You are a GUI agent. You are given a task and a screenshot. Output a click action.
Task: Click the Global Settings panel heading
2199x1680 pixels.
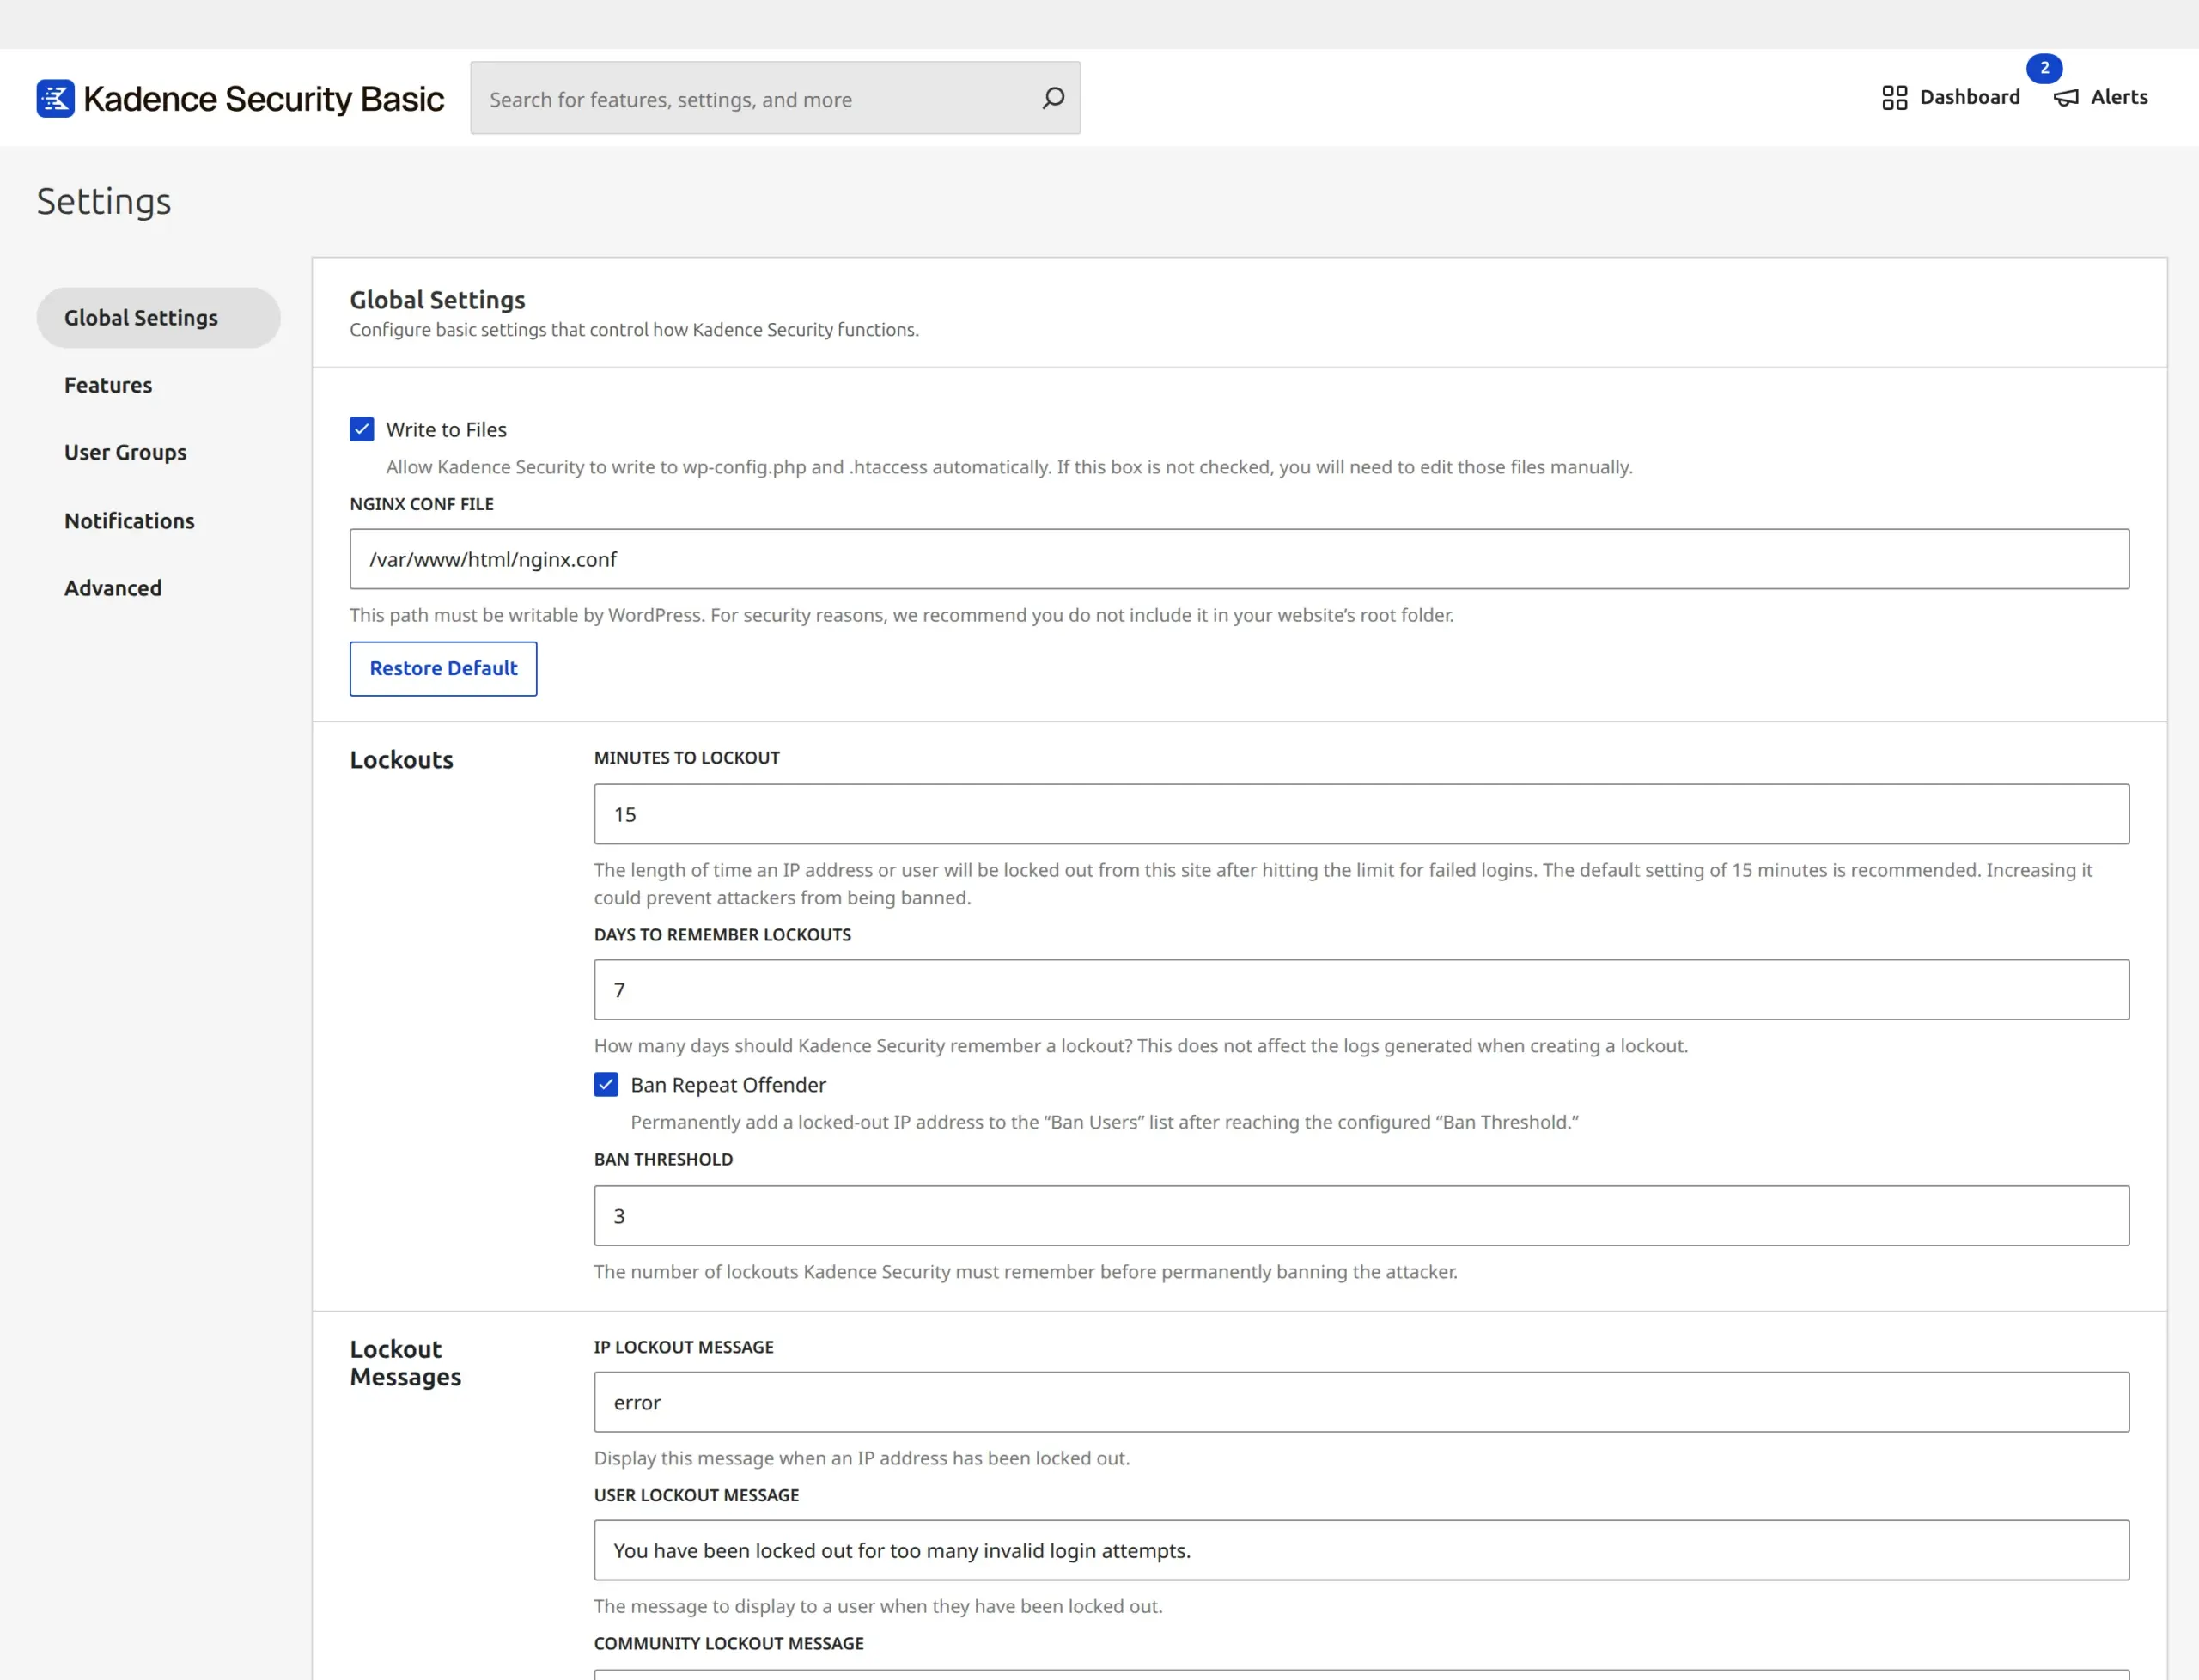click(x=437, y=300)
